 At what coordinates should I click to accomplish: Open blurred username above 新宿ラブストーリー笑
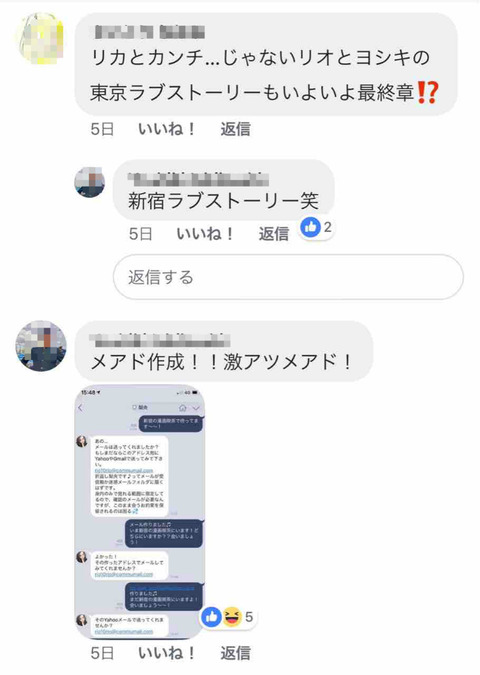coord(198,179)
